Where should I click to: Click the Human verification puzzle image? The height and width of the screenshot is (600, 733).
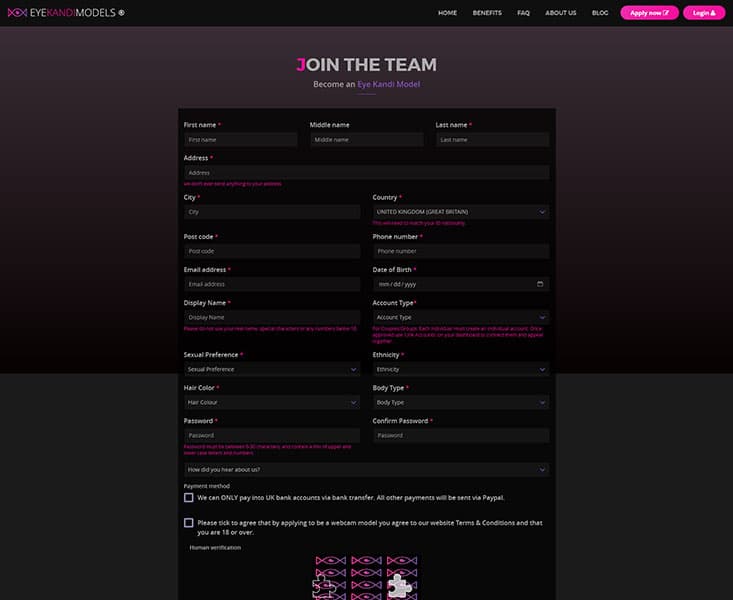click(x=366, y=577)
